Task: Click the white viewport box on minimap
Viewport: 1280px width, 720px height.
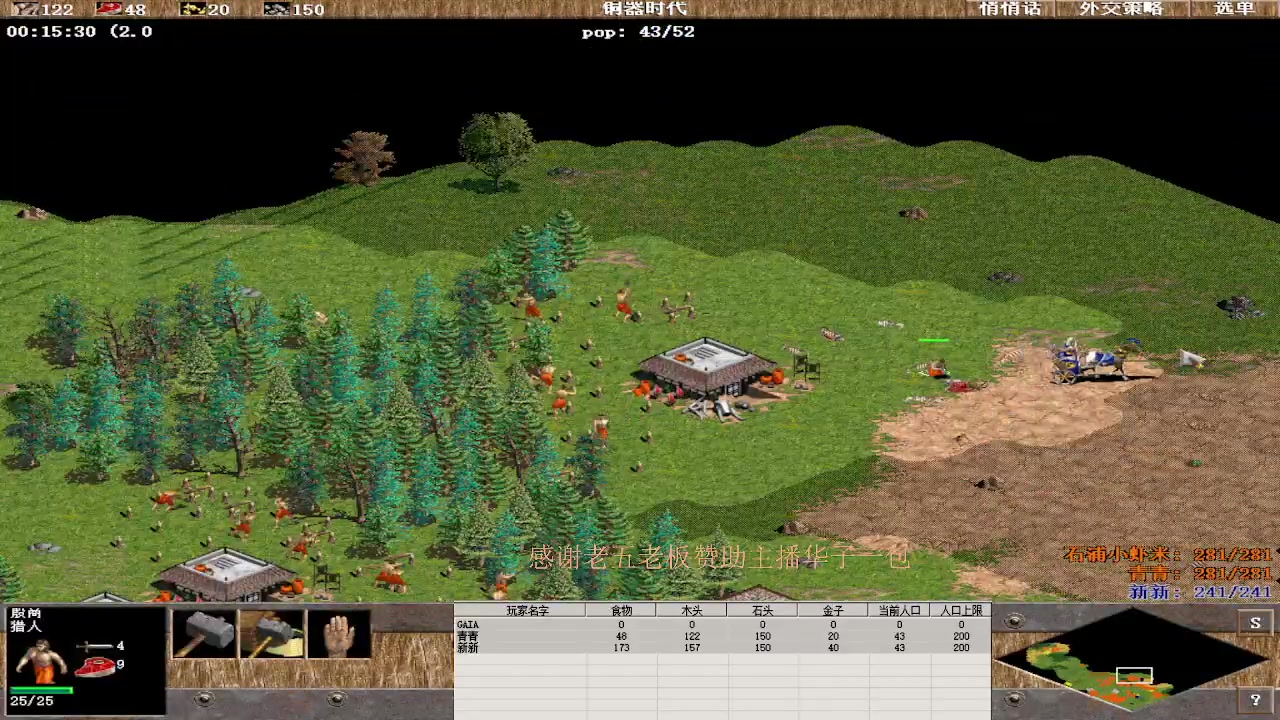Action: [1134, 675]
